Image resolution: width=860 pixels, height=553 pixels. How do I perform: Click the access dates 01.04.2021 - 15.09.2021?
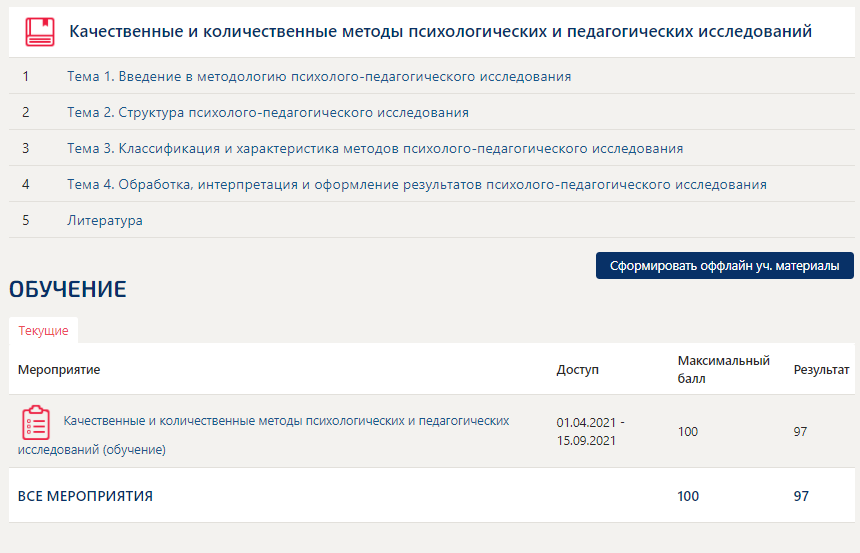590,431
